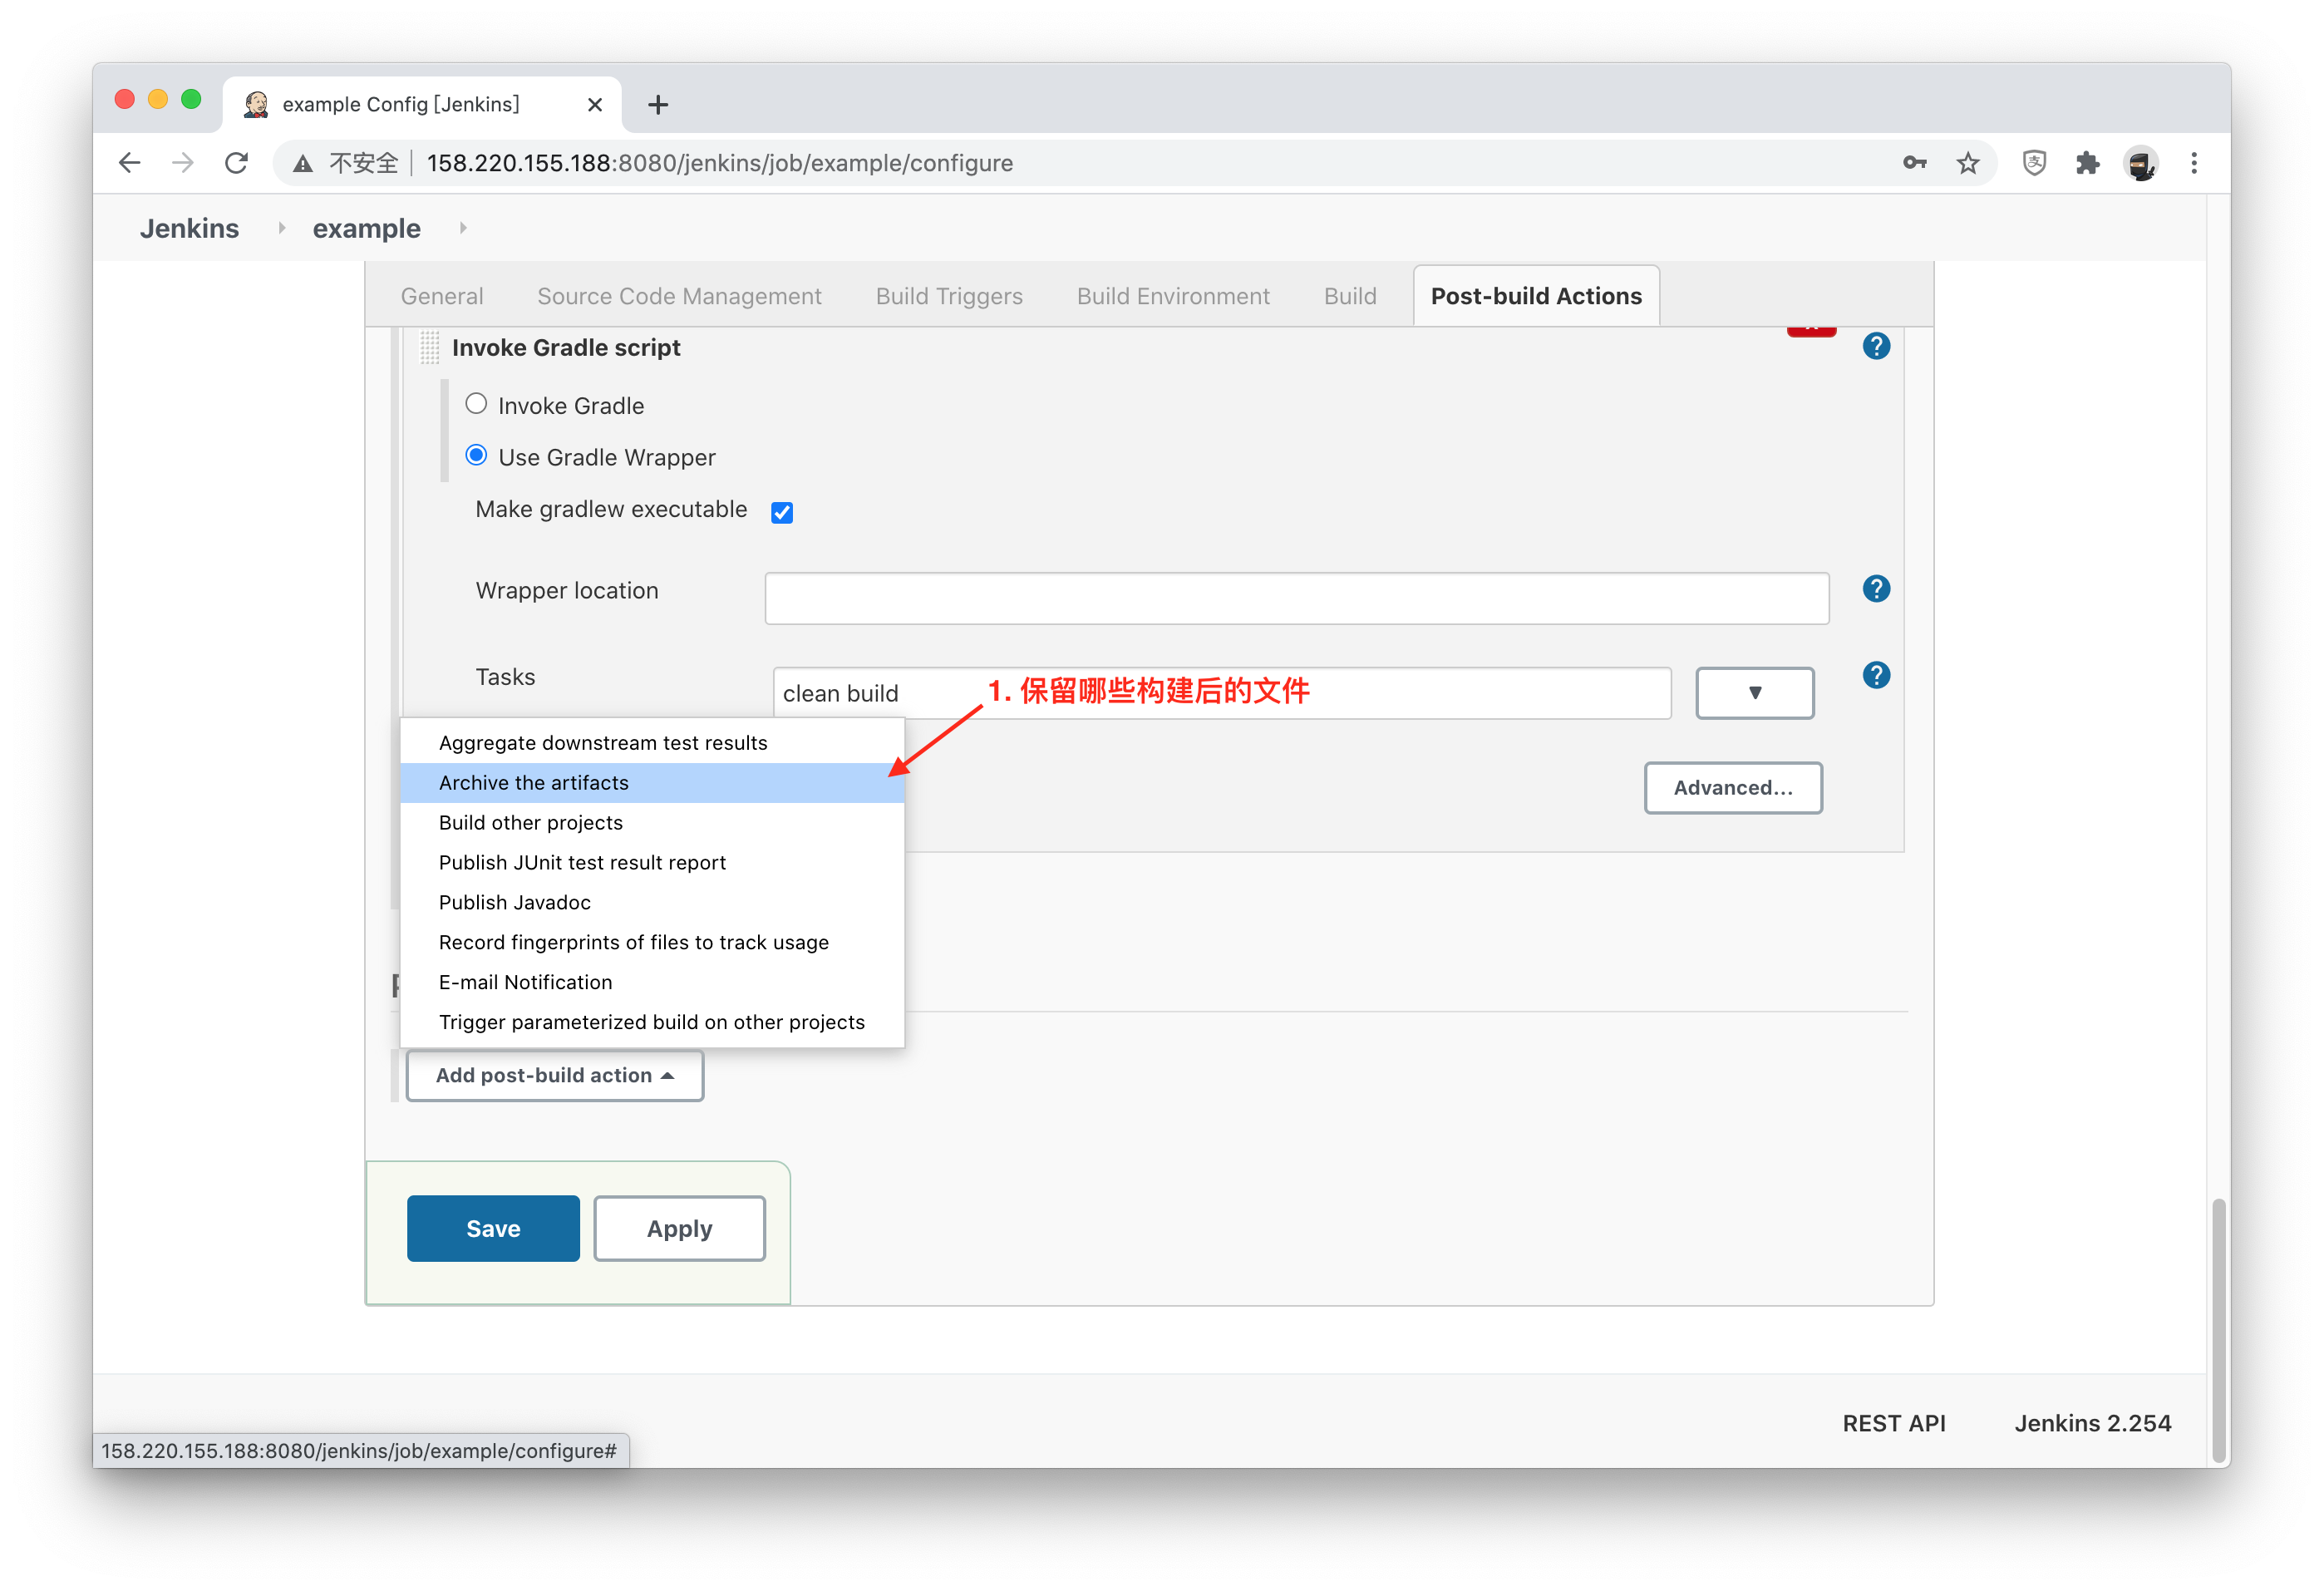The width and height of the screenshot is (2324, 1591).
Task: Bookmark this page with the star icon
Action: coord(1968,163)
